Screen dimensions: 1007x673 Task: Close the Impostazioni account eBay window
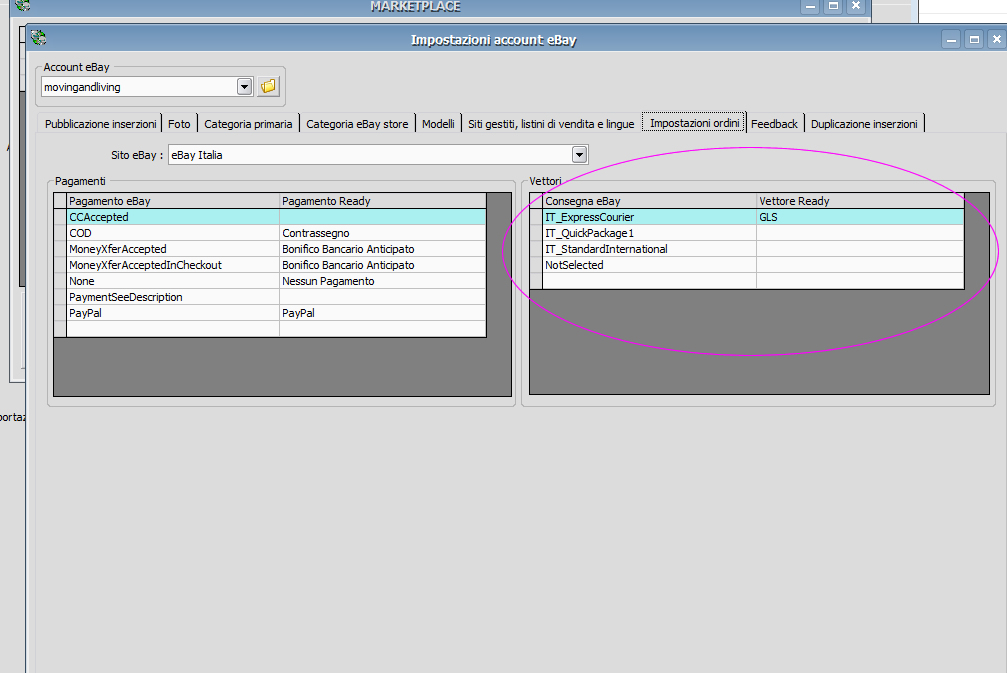click(996, 39)
